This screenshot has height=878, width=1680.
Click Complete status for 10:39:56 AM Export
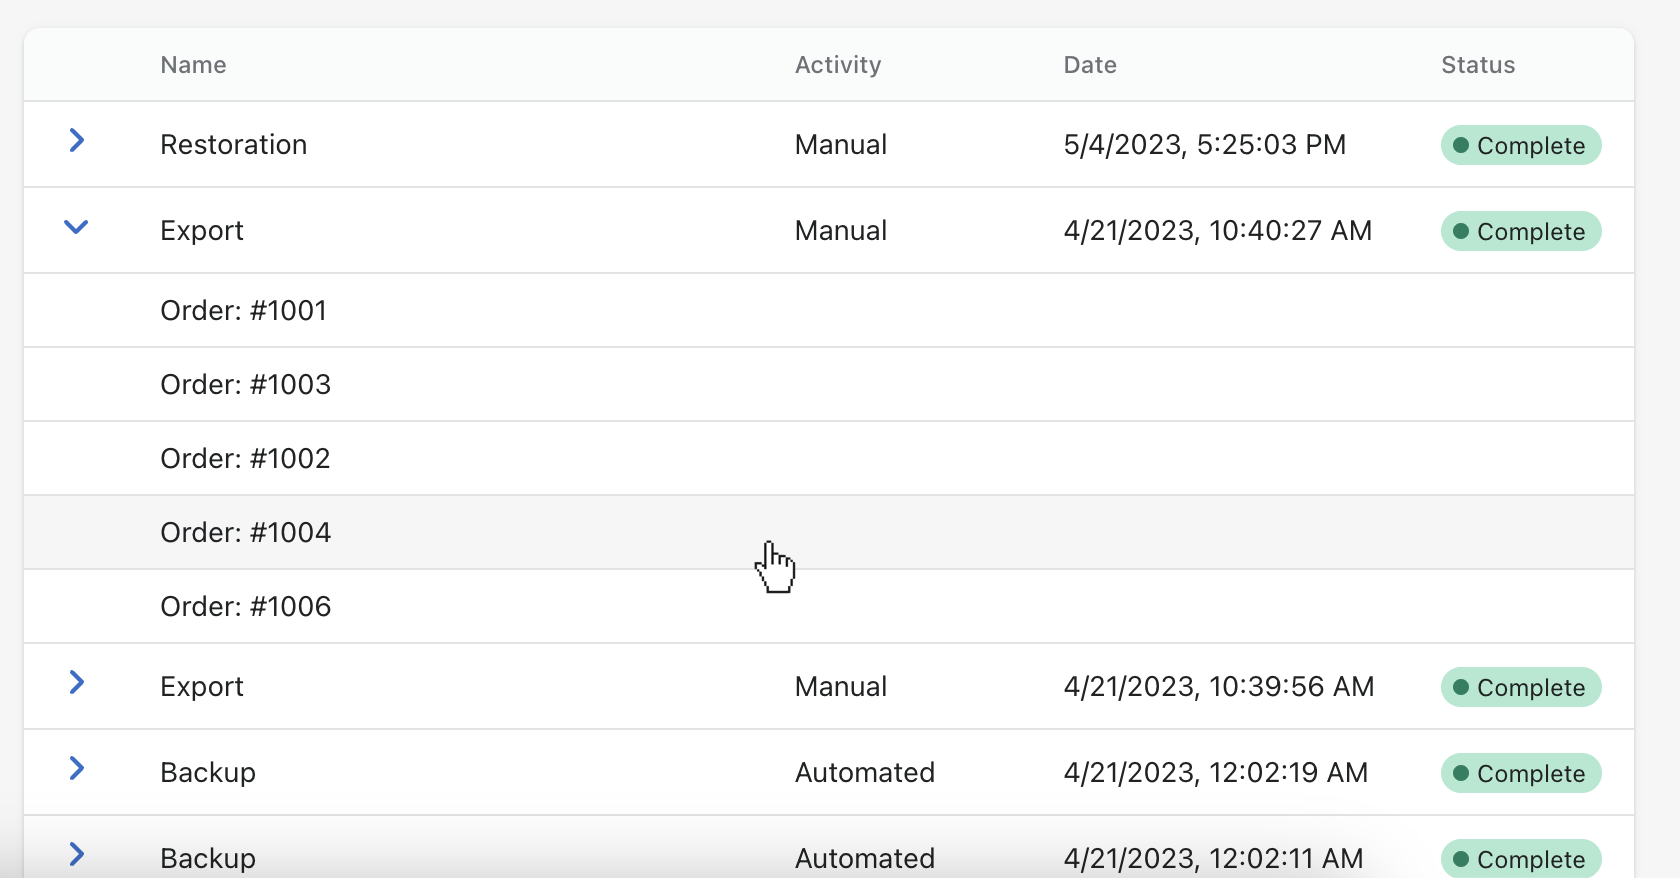(x=1520, y=688)
